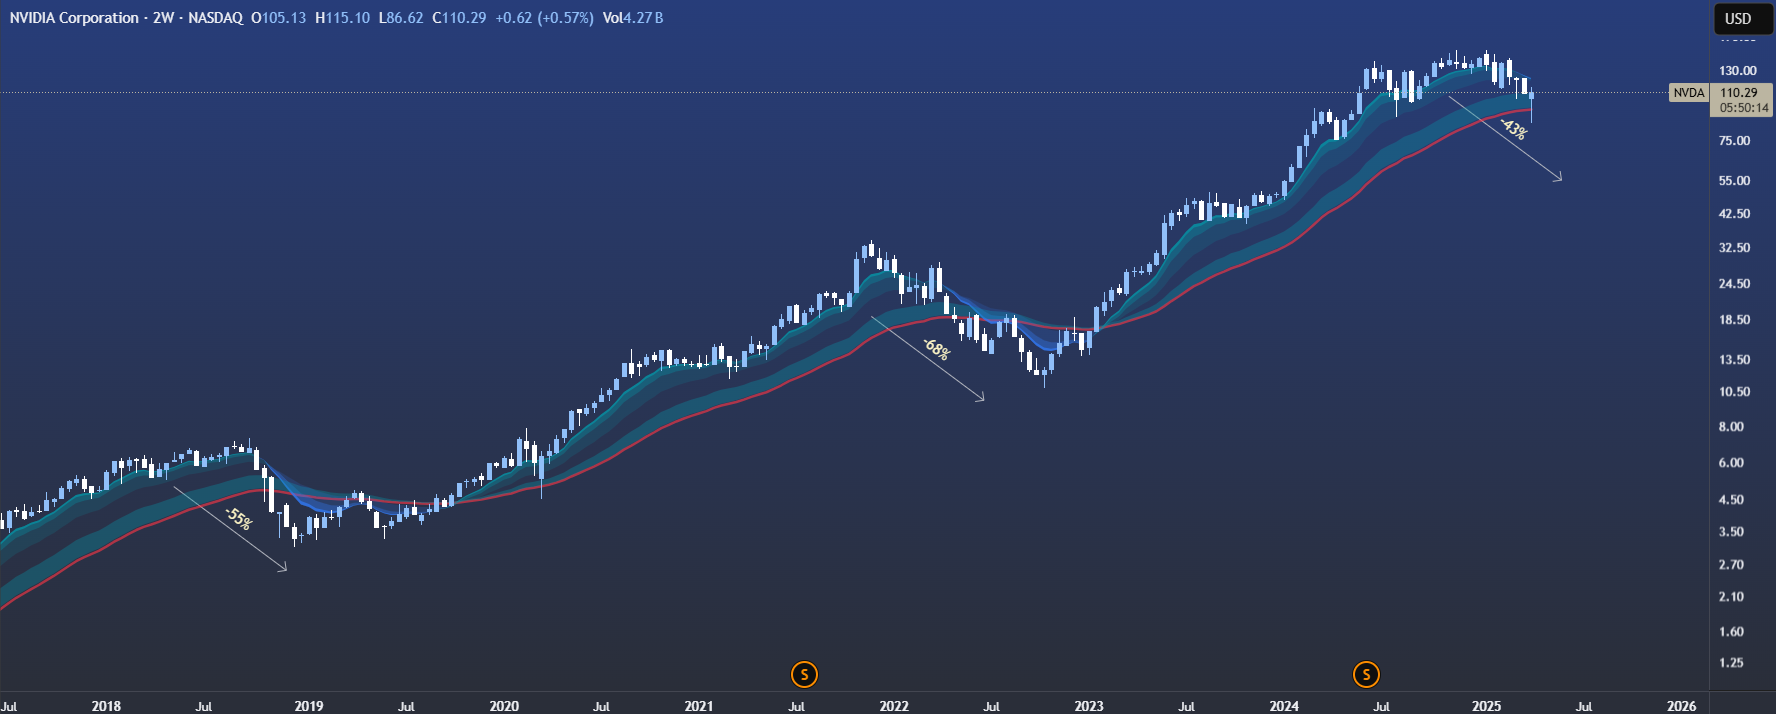Click the 3.50 price axis label

pos(1731,532)
